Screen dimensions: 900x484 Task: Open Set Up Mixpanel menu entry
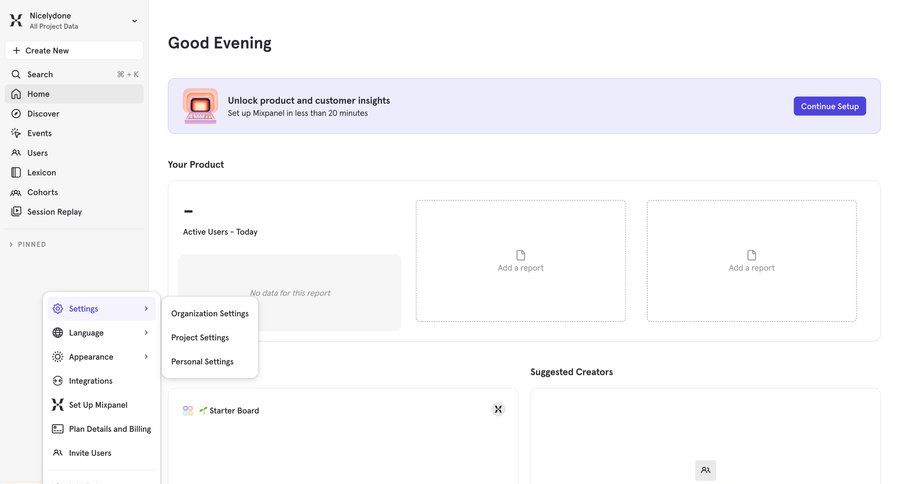coord(101,405)
